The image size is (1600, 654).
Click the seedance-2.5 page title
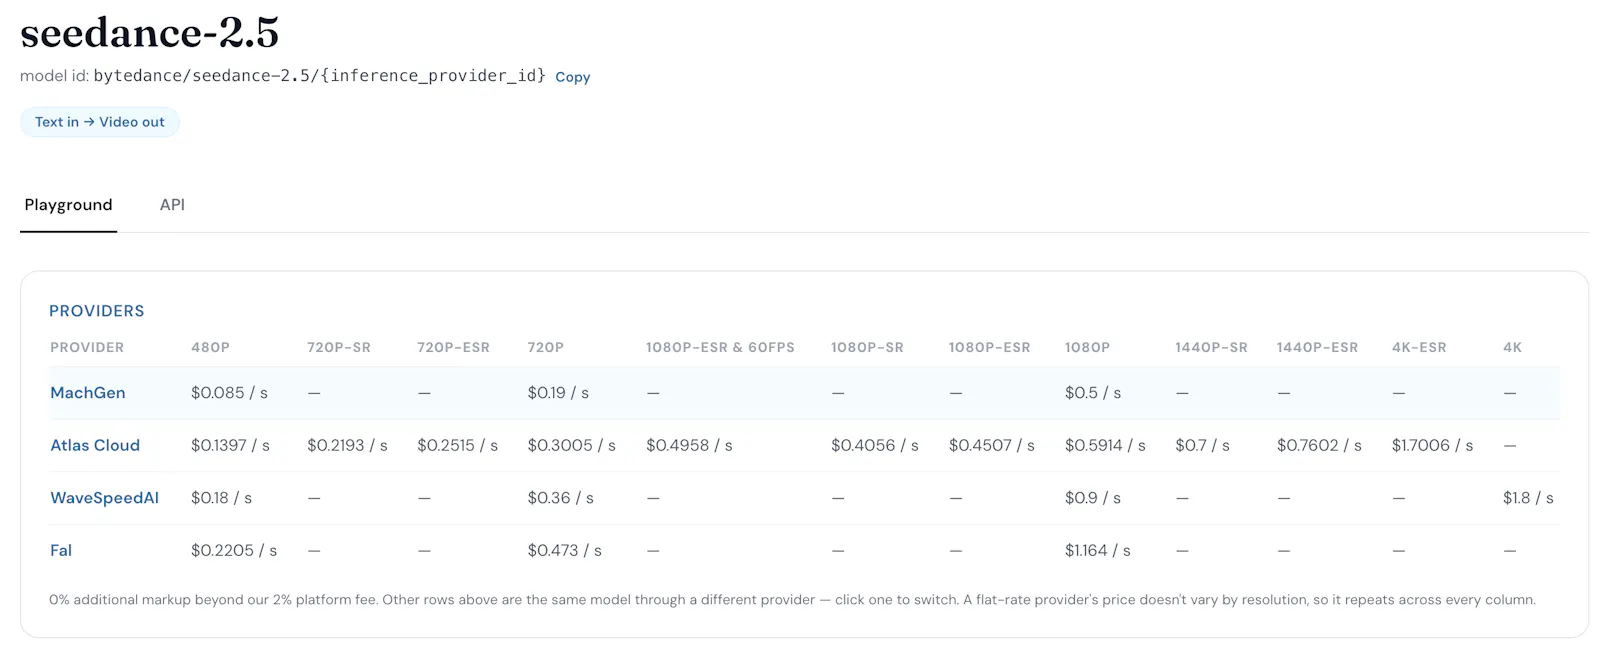click(x=150, y=33)
